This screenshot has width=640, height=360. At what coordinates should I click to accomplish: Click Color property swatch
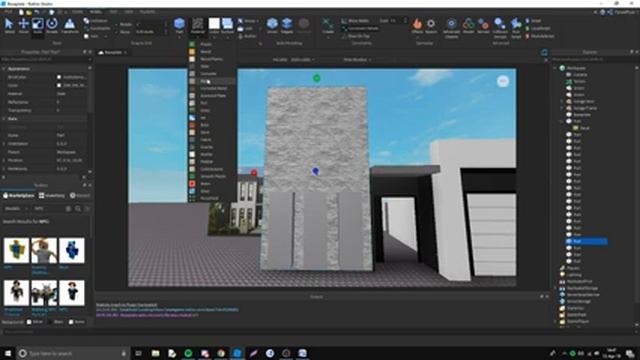(x=59, y=85)
